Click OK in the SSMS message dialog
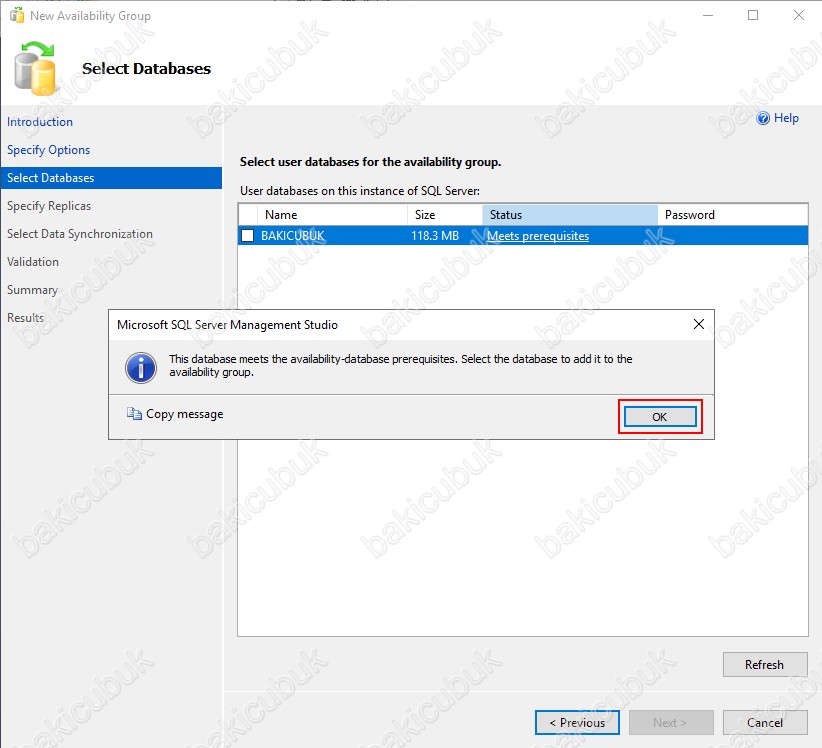822x748 pixels. pyautogui.click(x=660, y=417)
